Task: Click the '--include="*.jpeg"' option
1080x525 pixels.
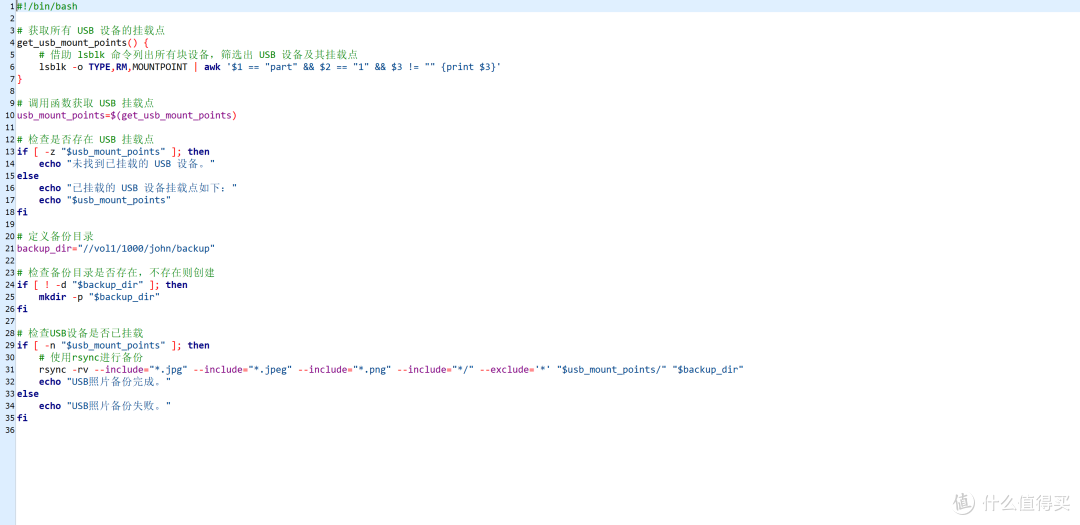Action: pyautogui.click(x=242, y=369)
